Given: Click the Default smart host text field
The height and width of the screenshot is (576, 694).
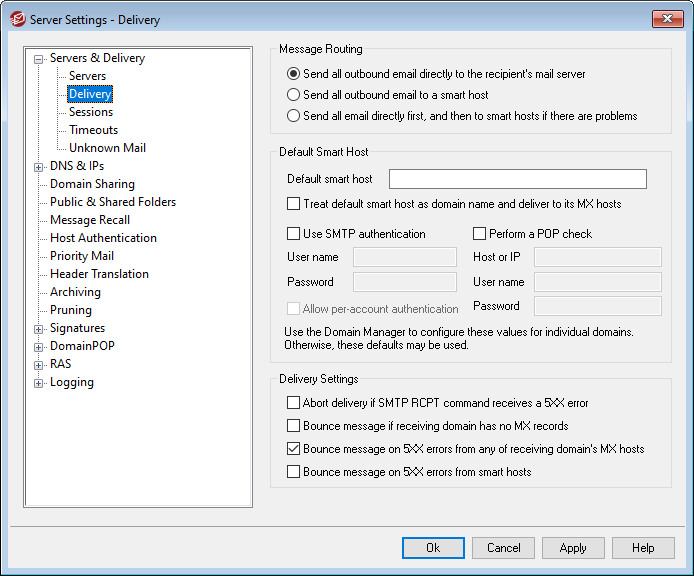Looking at the screenshot, I should [x=517, y=180].
